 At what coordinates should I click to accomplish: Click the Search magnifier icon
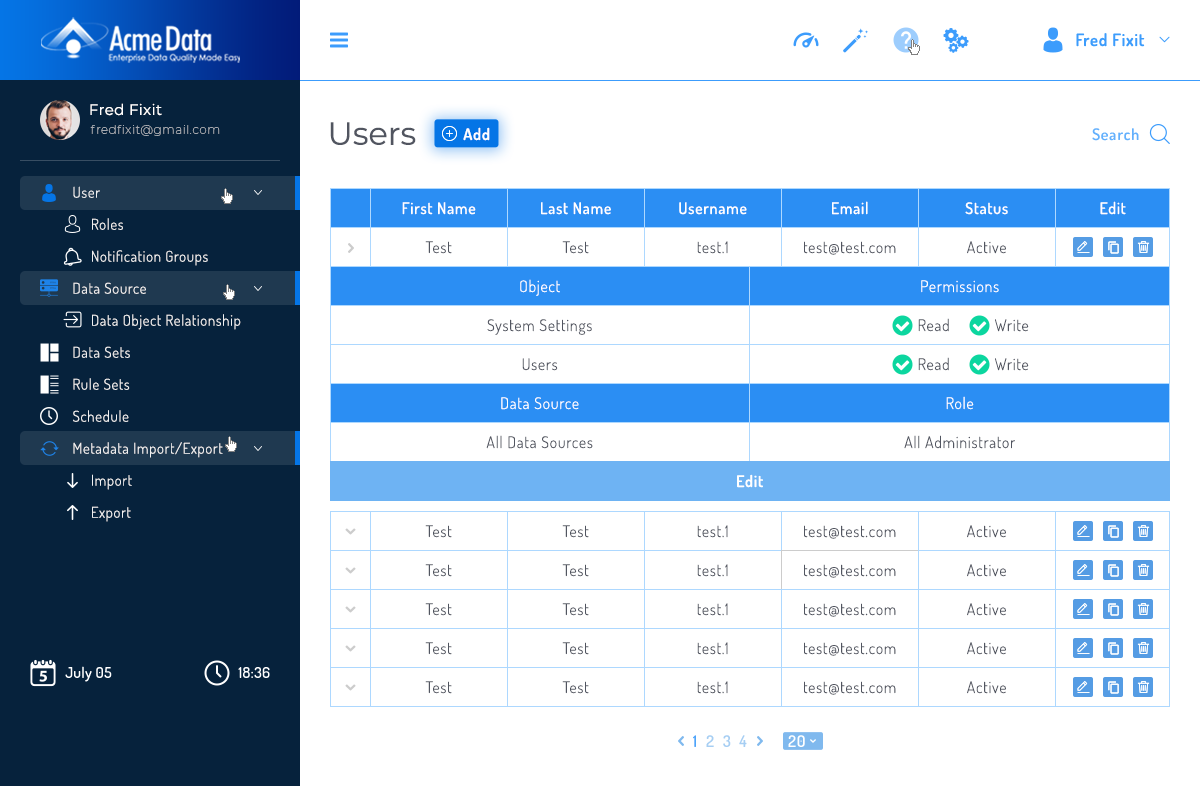(1159, 135)
